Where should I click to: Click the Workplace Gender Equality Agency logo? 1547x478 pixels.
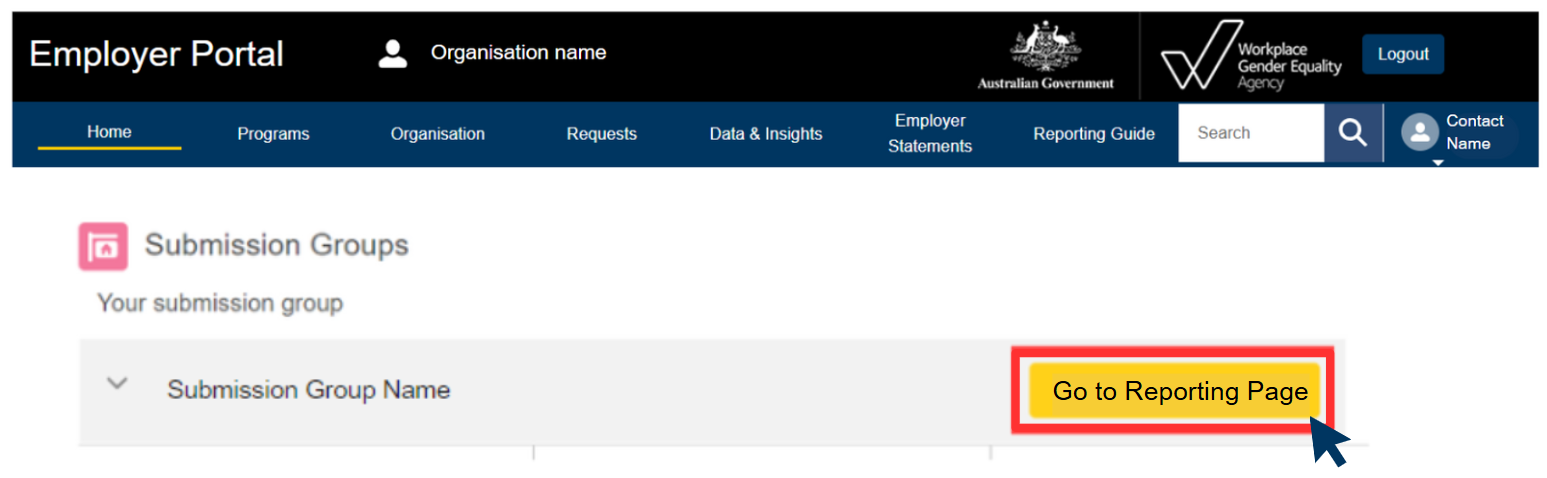tap(1250, 57)
